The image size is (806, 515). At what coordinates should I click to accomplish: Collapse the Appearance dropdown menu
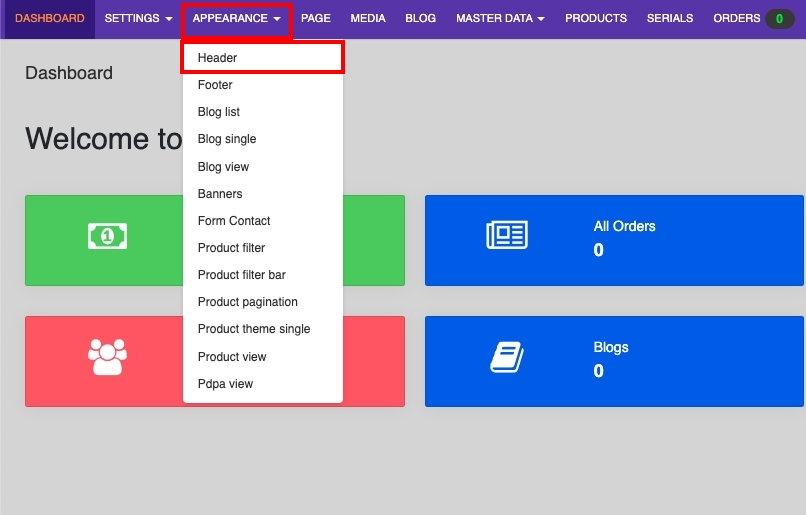pyautogui.click(x=236, y=19)
